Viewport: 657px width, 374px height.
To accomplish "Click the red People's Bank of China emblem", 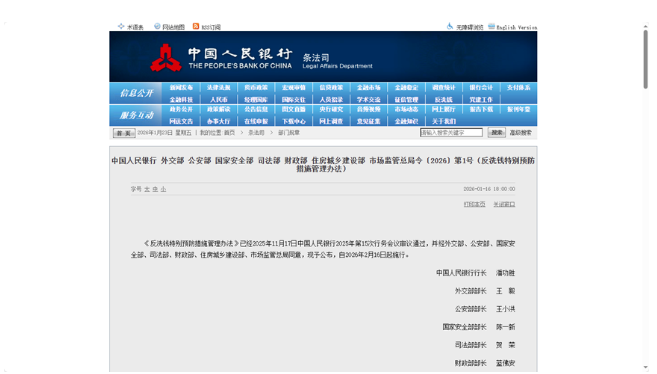I will pos(166,58).
